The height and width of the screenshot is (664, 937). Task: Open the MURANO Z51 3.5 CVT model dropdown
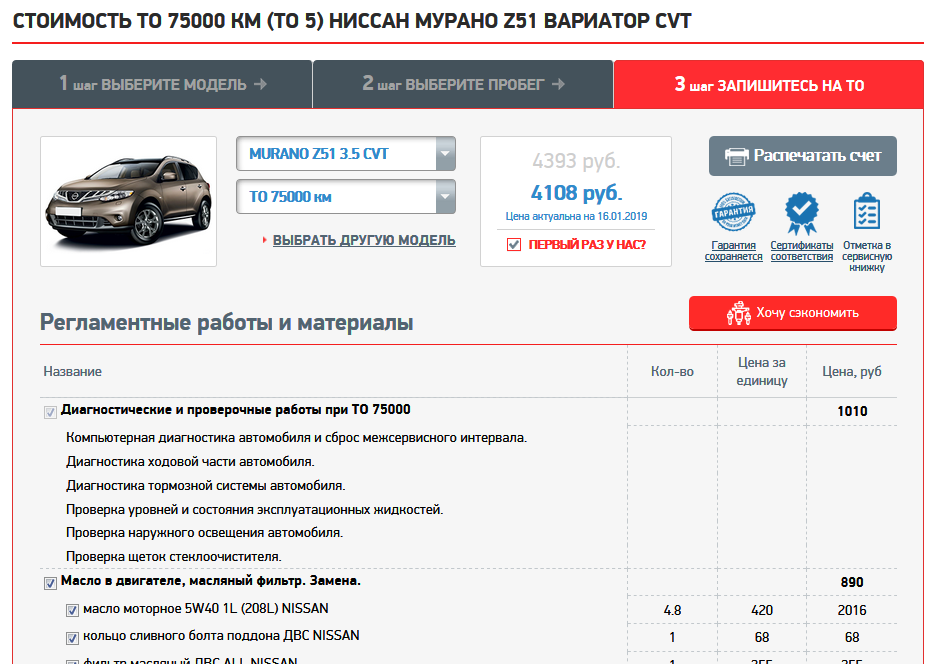pos(346,154)
